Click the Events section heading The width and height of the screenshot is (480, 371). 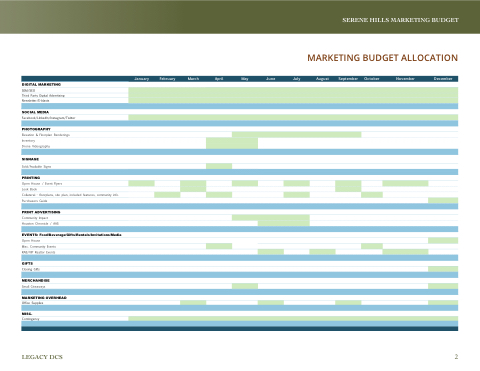(72, 235)
